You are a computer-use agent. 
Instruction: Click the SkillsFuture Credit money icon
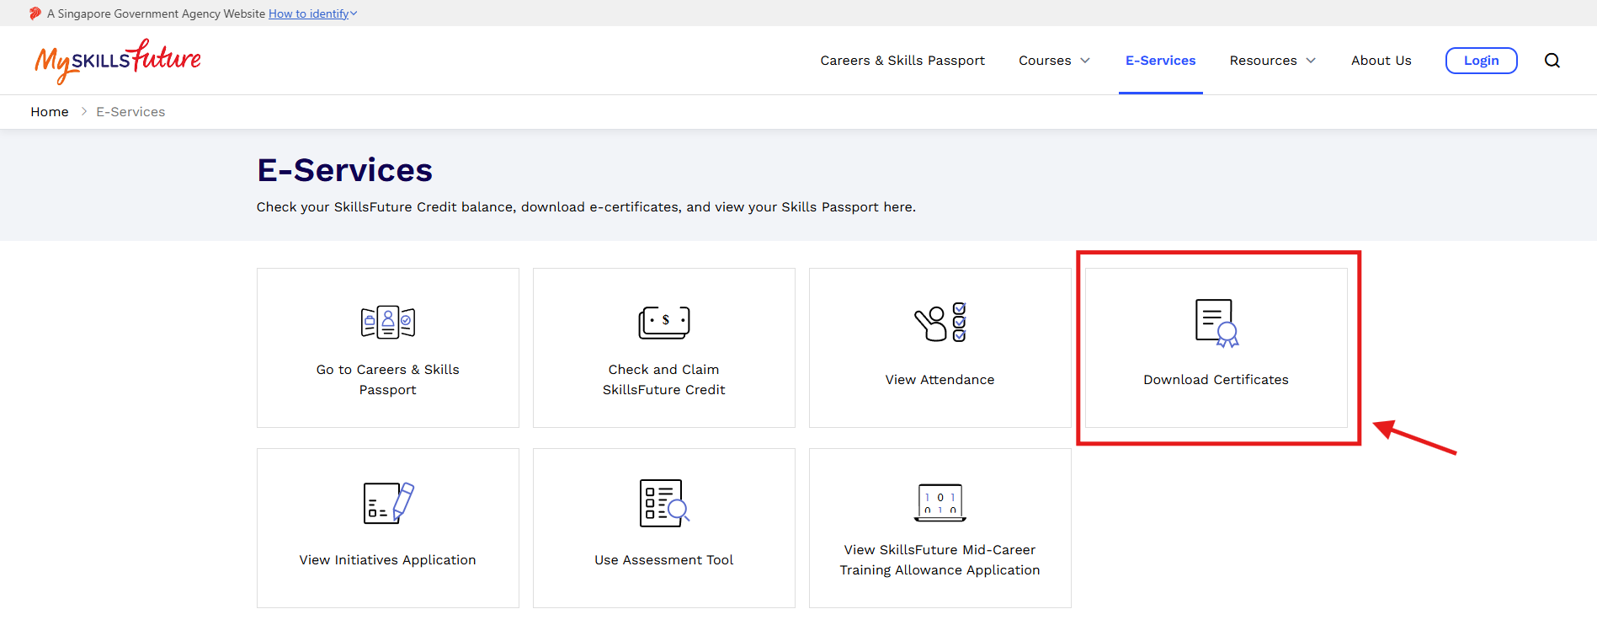[x=664, y=322]
